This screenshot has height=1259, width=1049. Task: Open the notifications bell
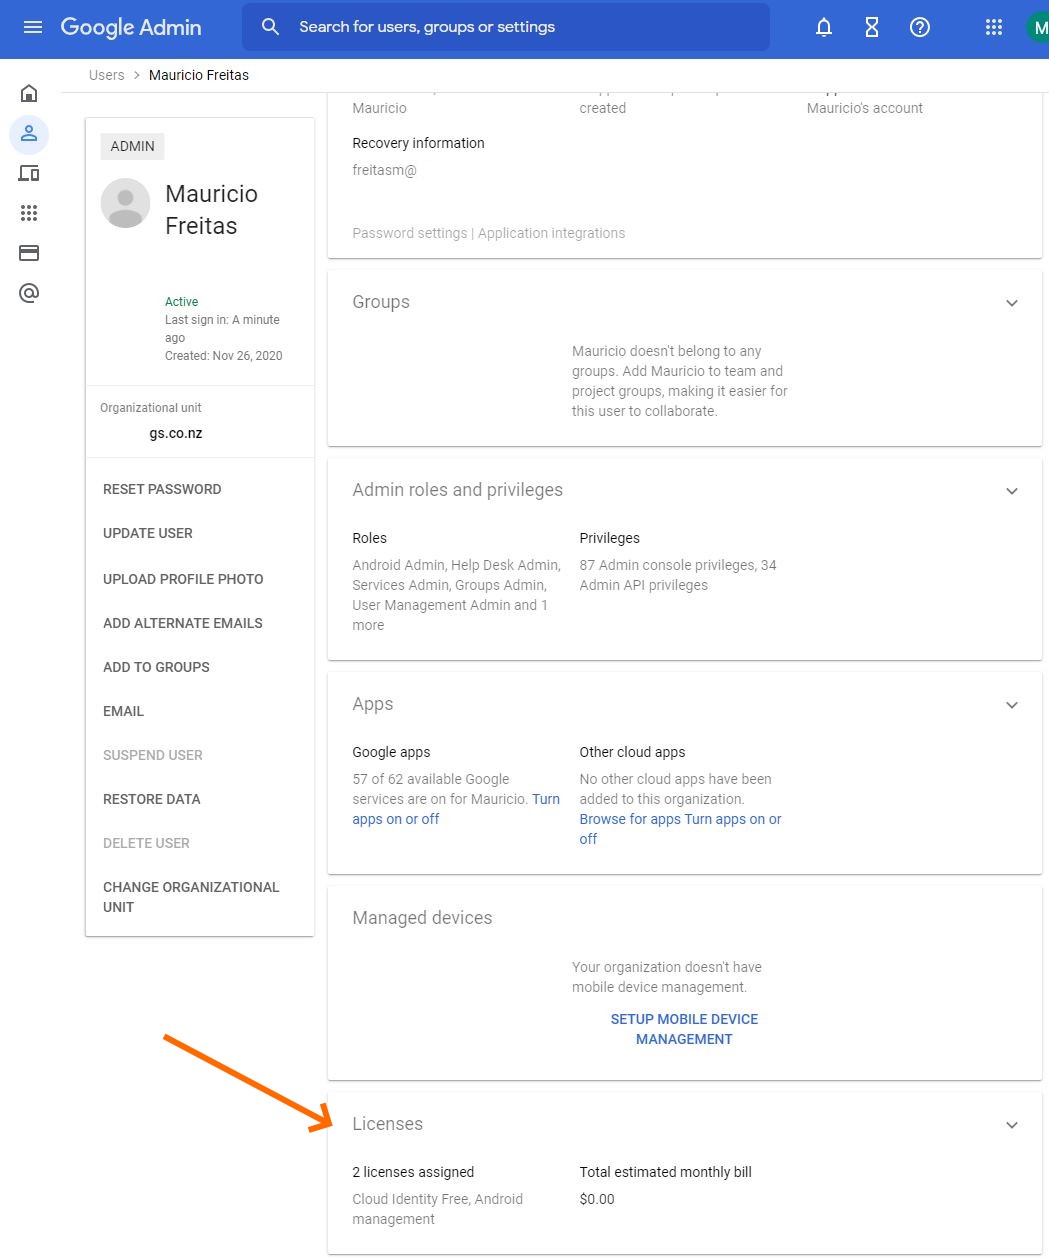click(x=824, y=27)
